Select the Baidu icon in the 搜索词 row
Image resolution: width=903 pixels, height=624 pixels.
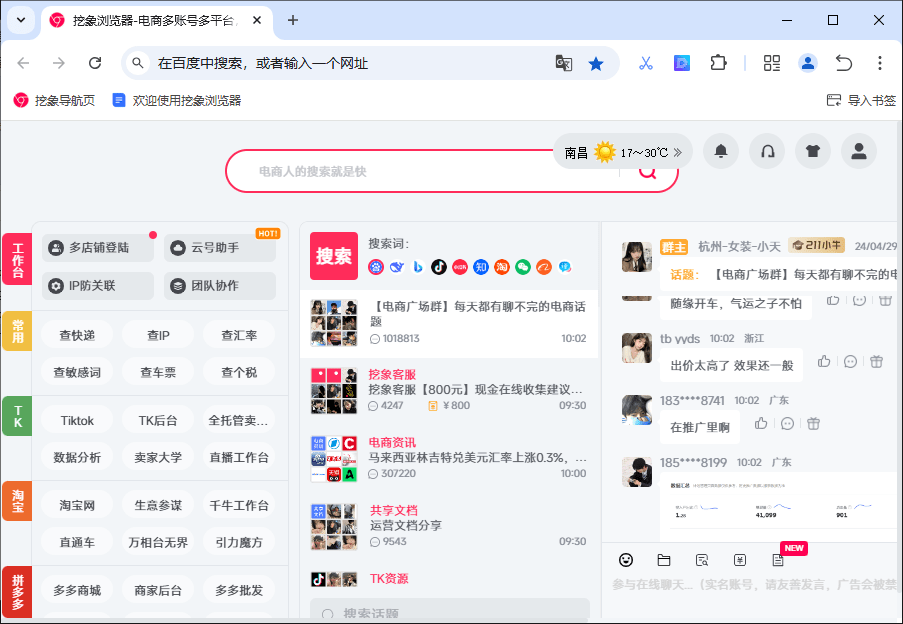pos(377,268)
